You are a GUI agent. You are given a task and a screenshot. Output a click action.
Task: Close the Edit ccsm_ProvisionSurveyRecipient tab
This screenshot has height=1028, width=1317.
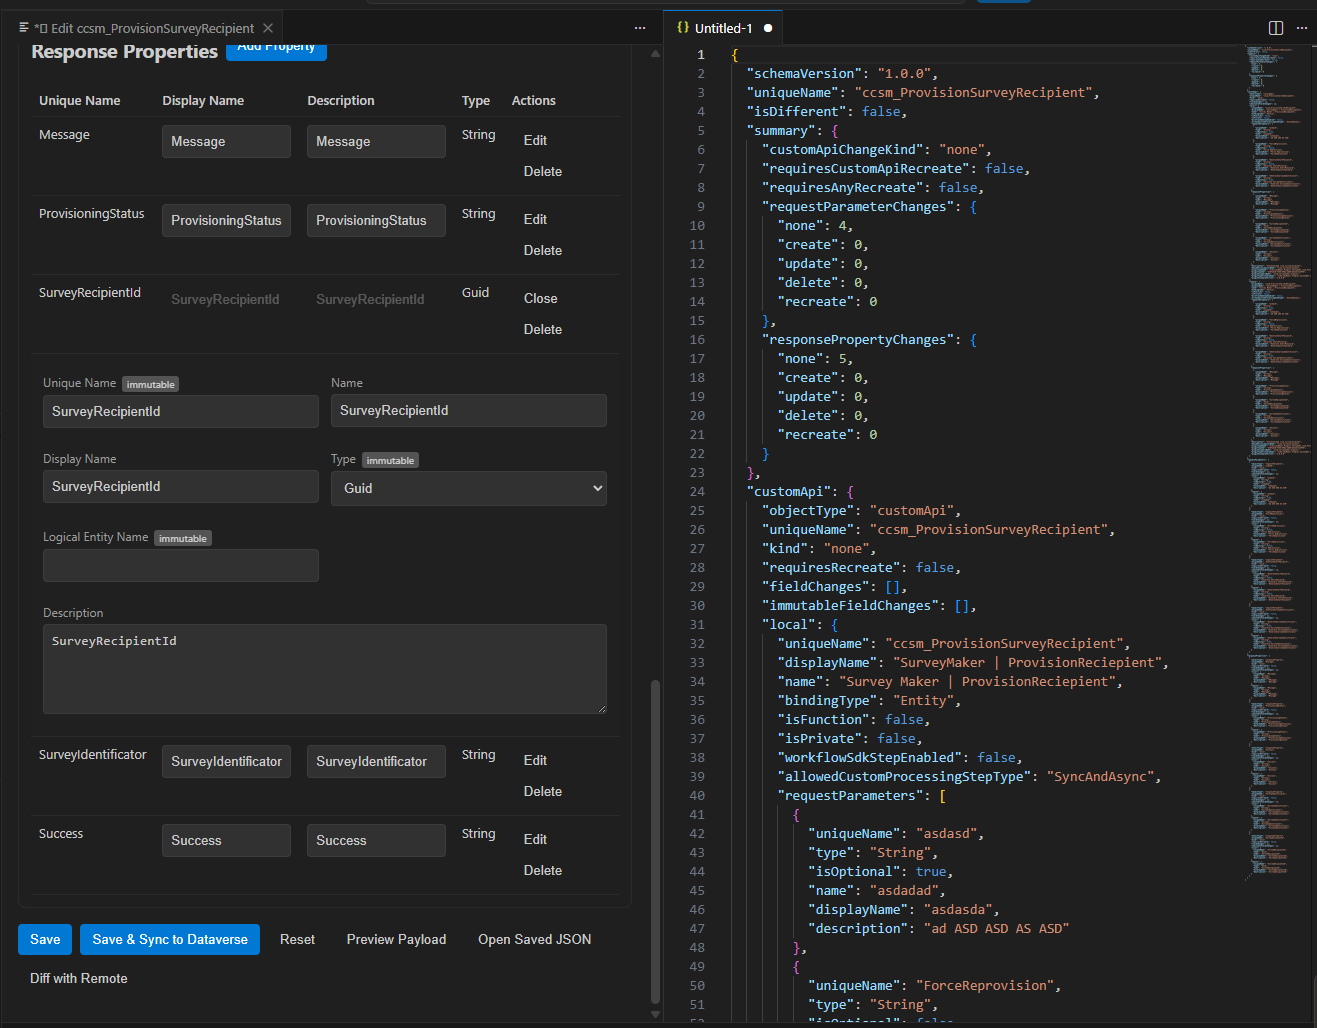coord(268,28)
